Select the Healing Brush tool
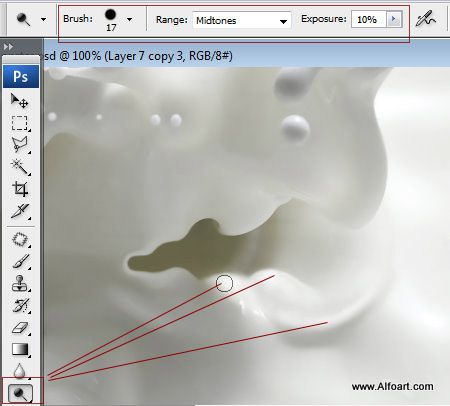Image resolution: width=450 pixels, height=406 pixels. [20, 240]
